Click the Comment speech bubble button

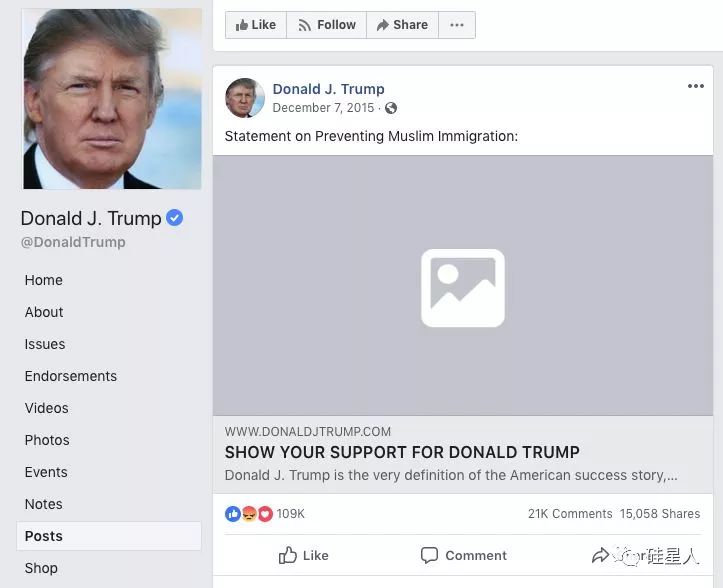pyautogui.click(x=463, y=555)
